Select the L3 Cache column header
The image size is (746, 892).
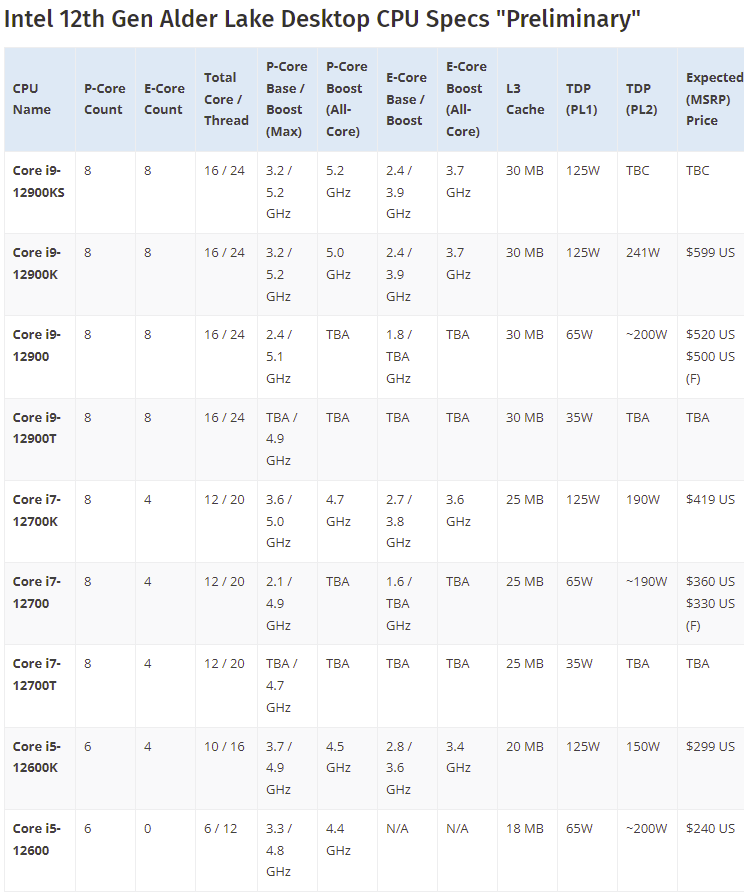click(525, 99)
